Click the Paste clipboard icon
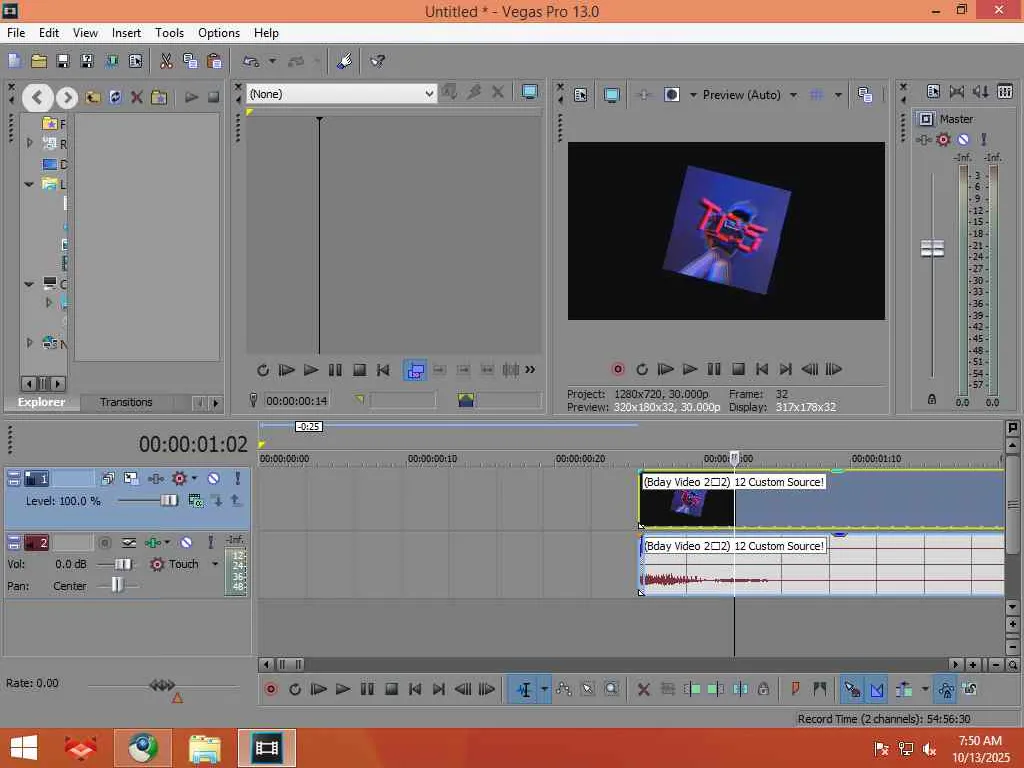1024x768 pixels. (214, 61)
